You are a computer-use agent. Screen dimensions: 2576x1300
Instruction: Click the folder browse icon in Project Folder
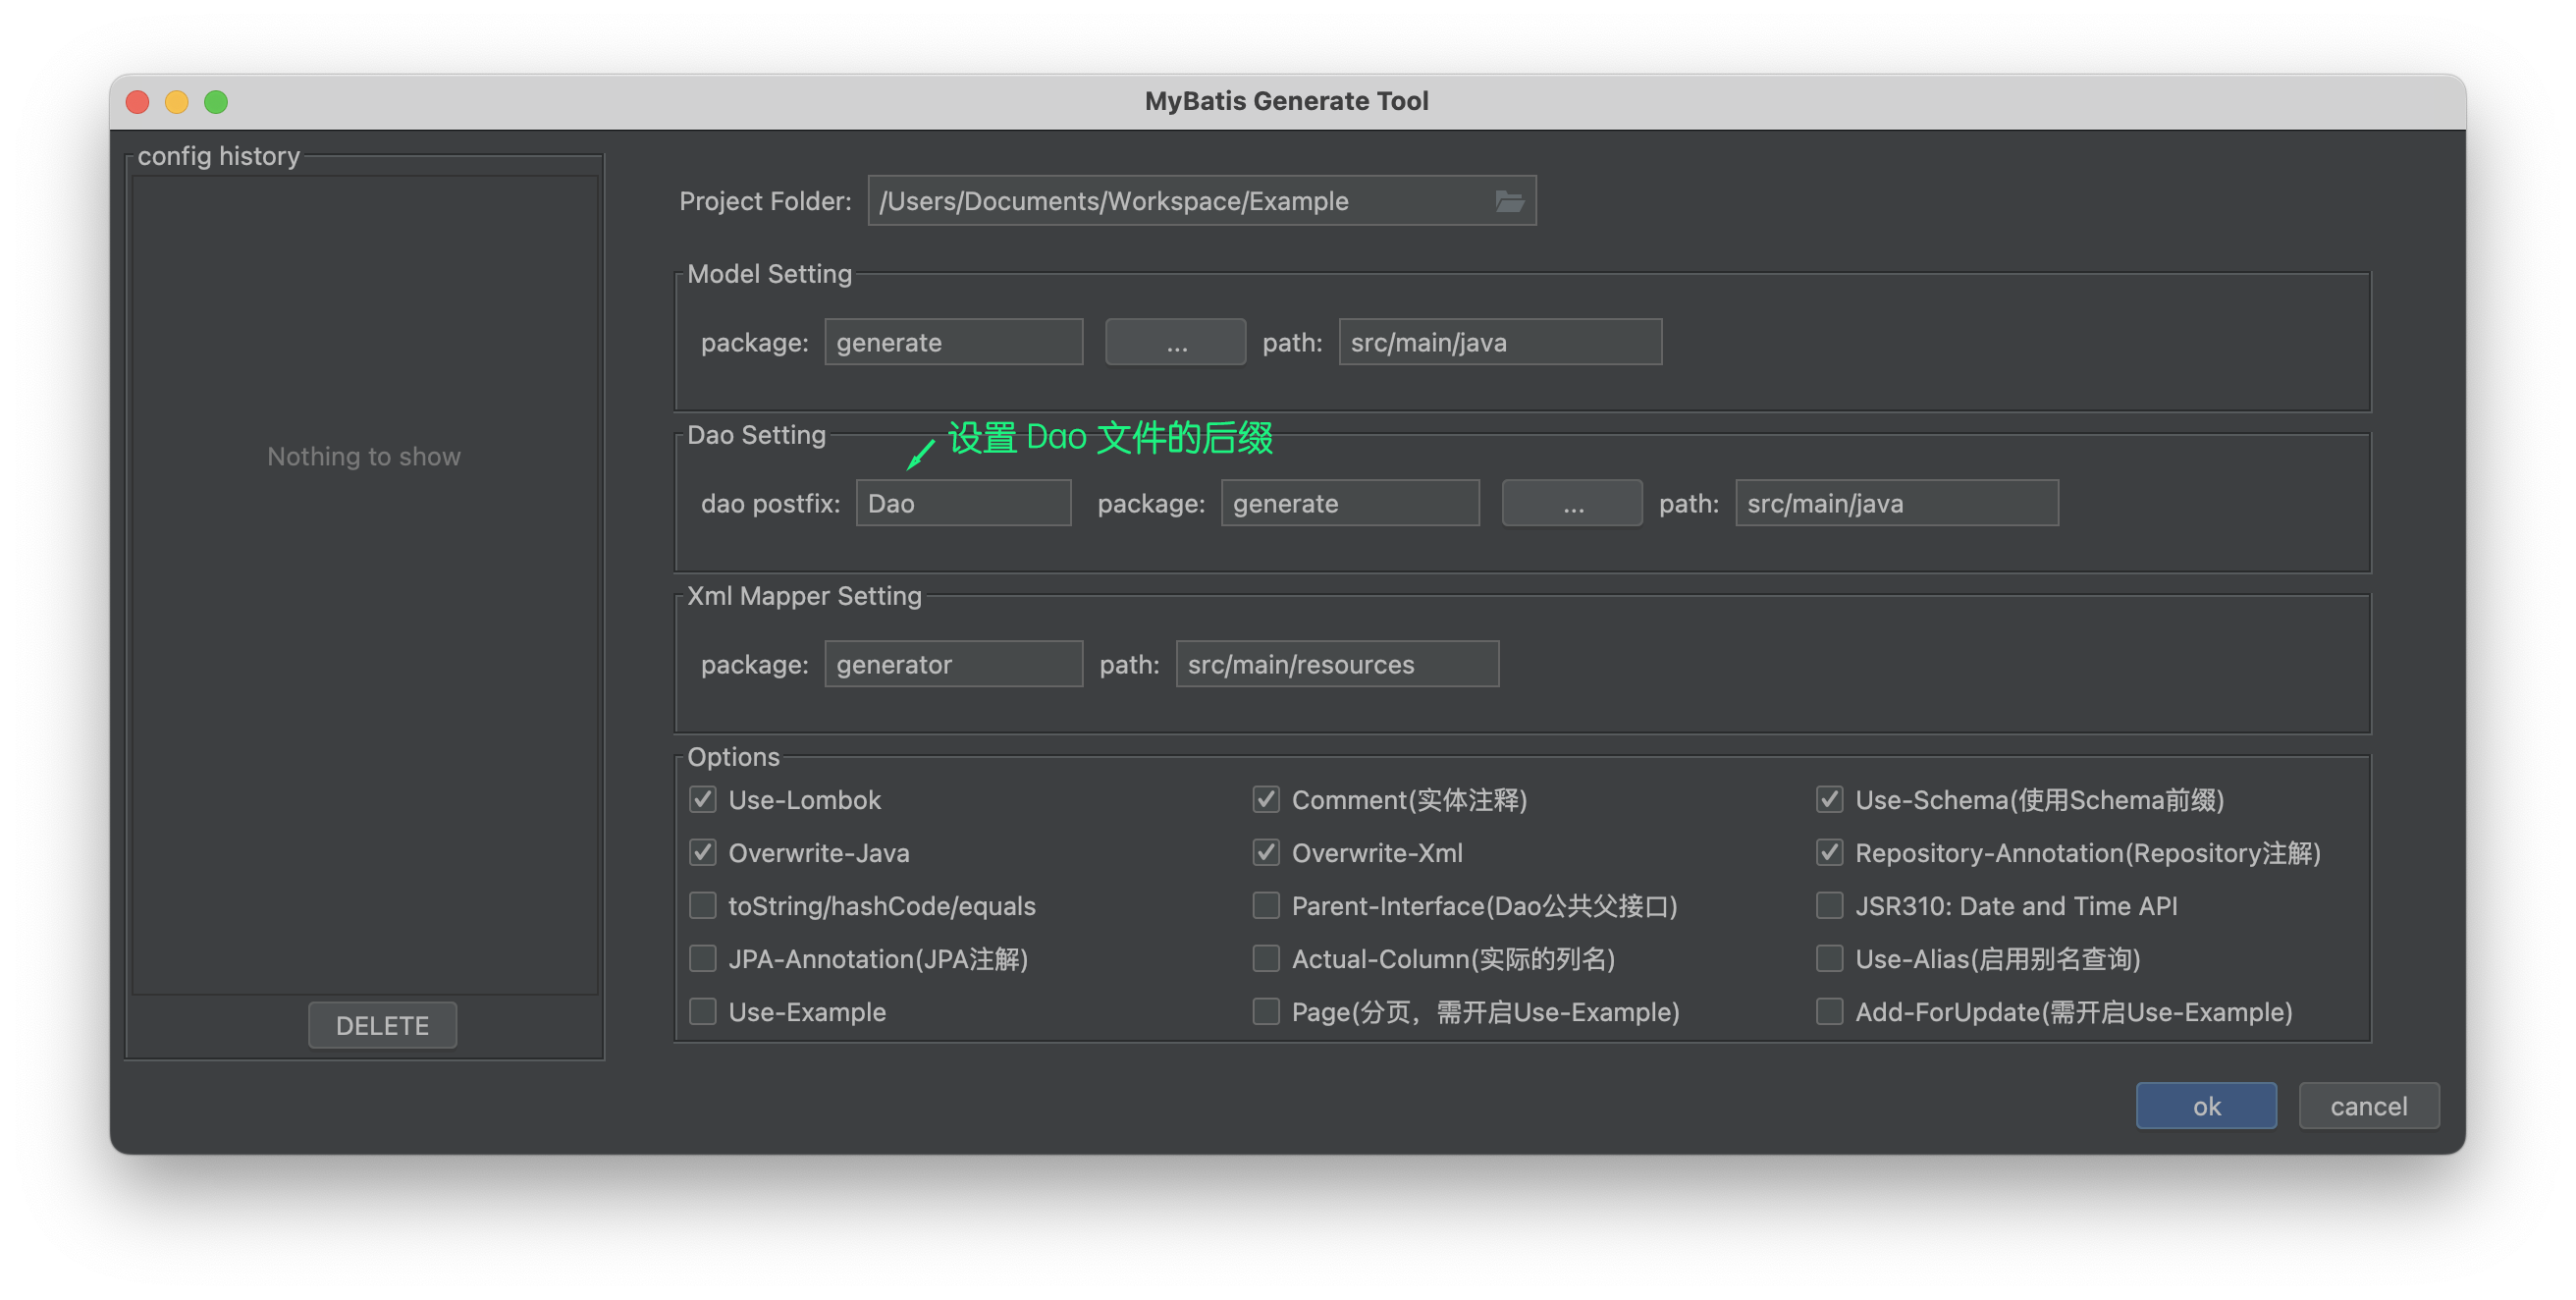pos(1509,201)
